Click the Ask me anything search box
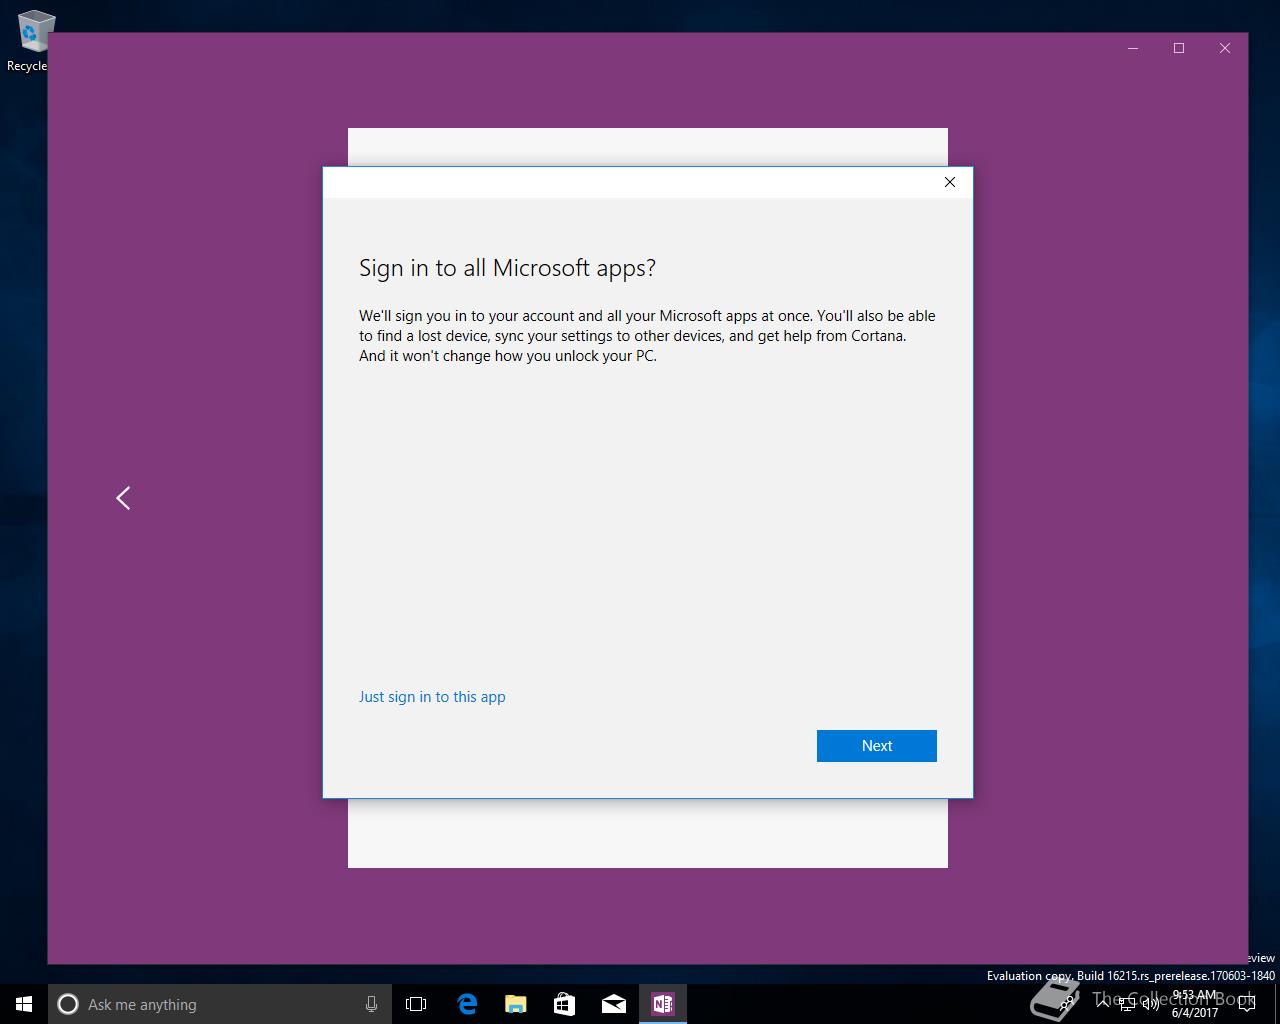The height and width of the screenshot is (1024, 1280). click(218, 1004)
